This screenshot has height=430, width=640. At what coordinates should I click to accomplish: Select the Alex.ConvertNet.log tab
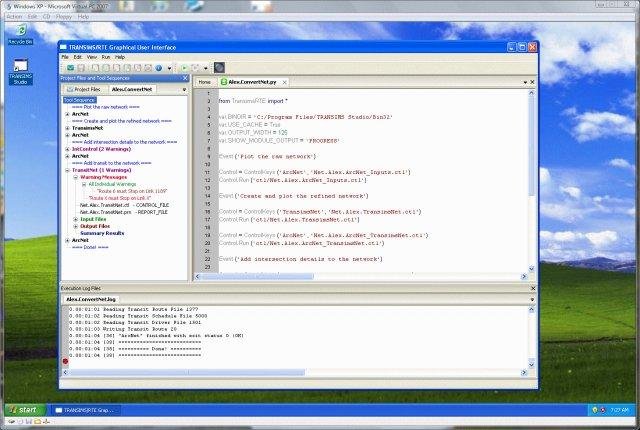pos(91,299)
